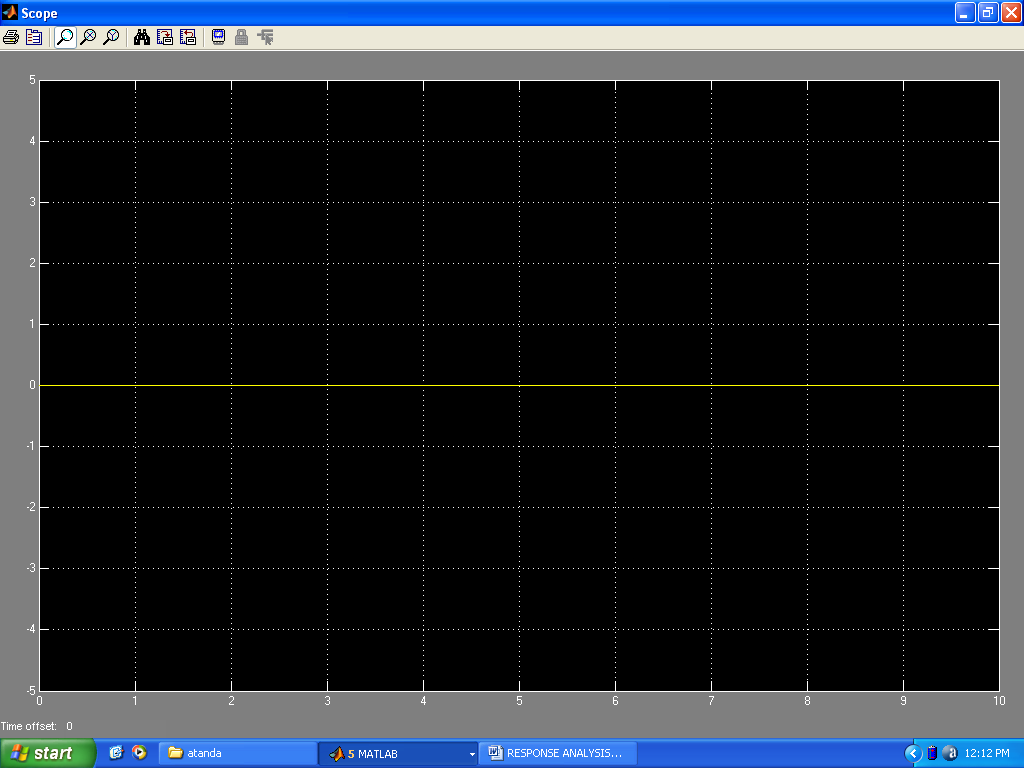
Task: Click the Print icon in Scope toolbar
Action: point(11,37)
